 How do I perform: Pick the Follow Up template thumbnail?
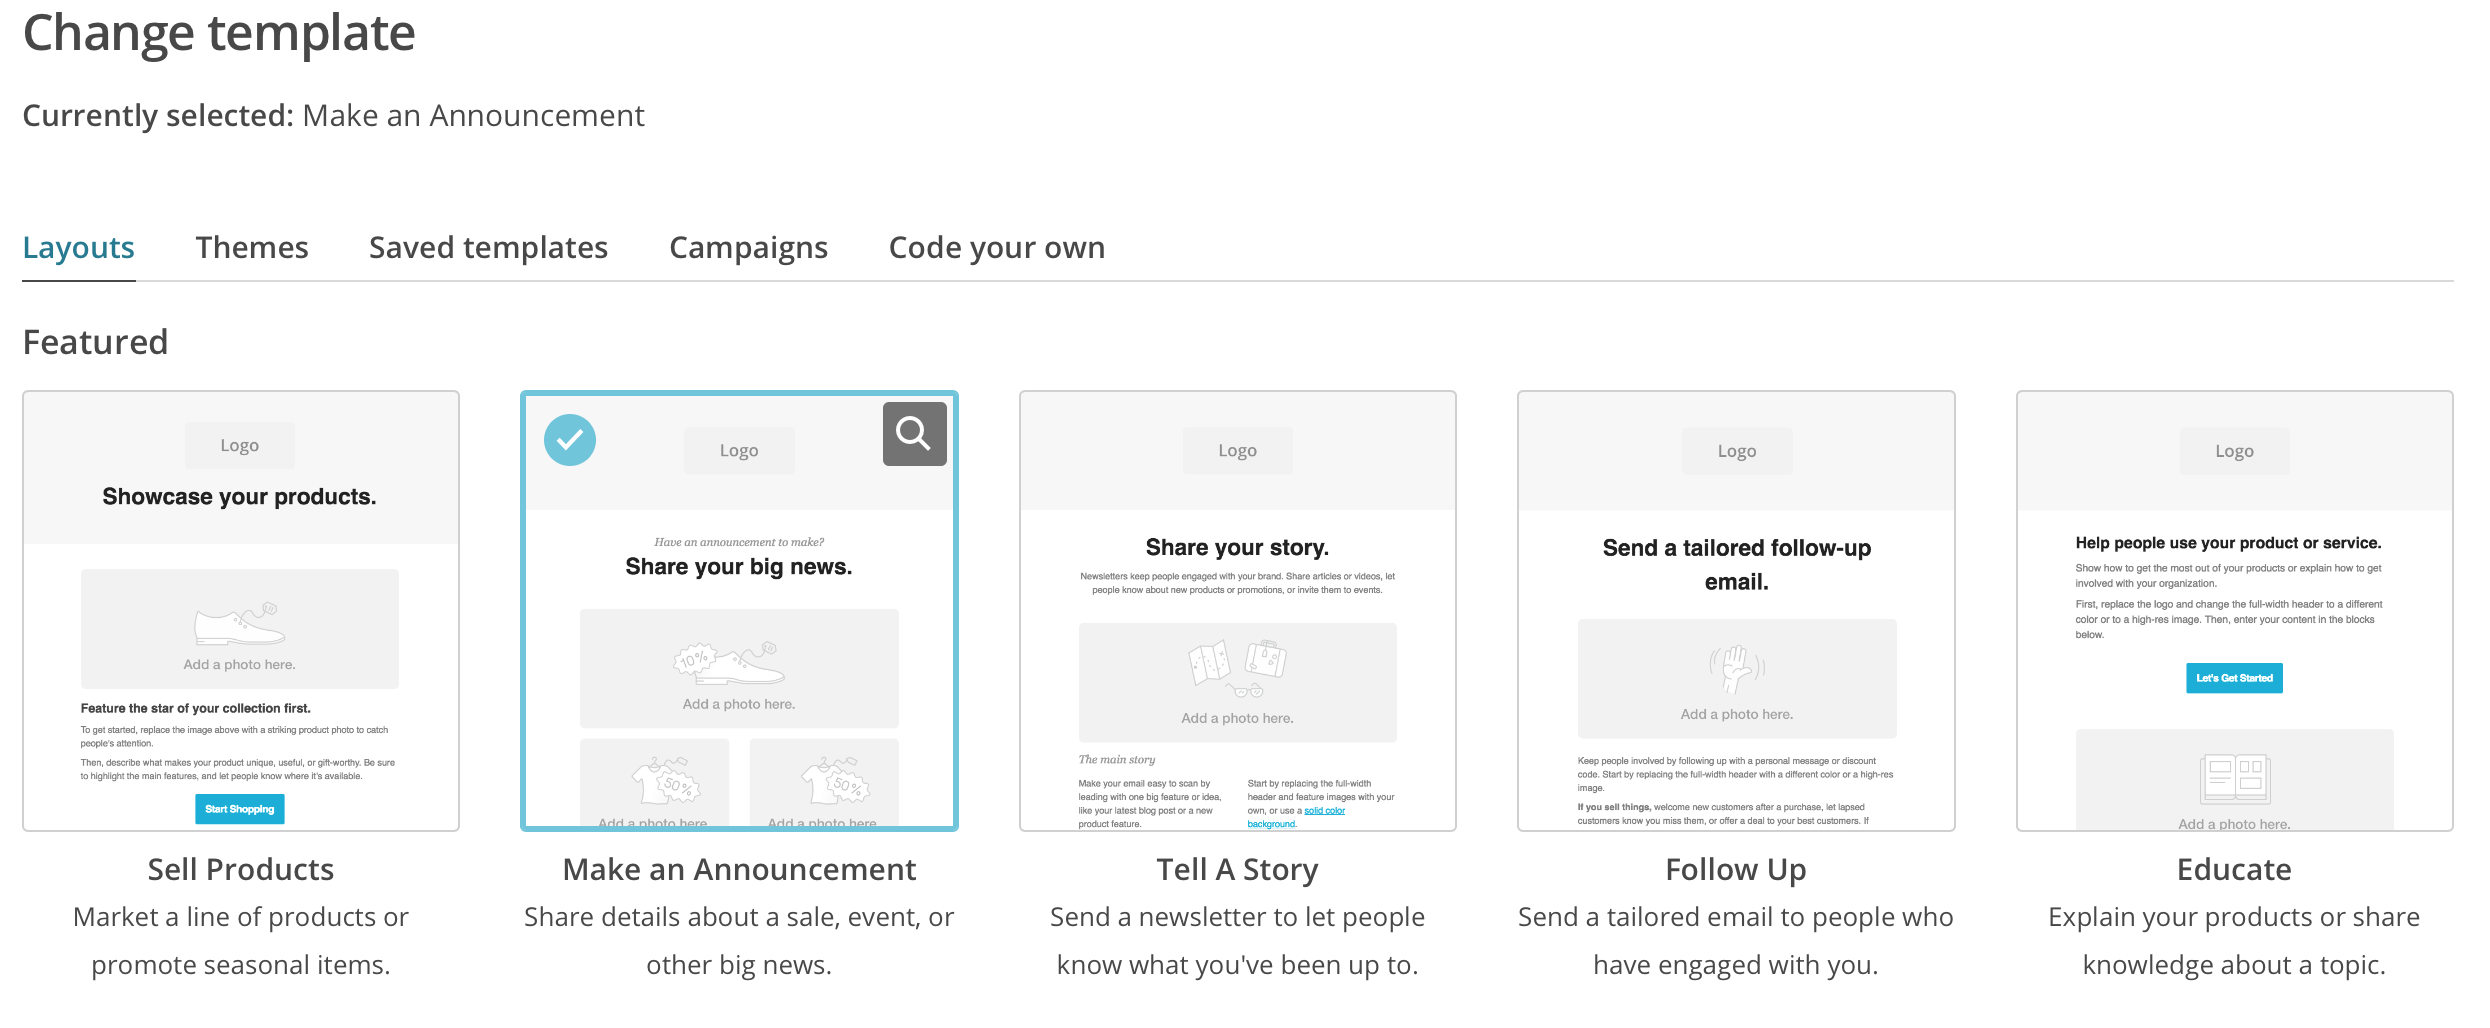(1736, 610)
